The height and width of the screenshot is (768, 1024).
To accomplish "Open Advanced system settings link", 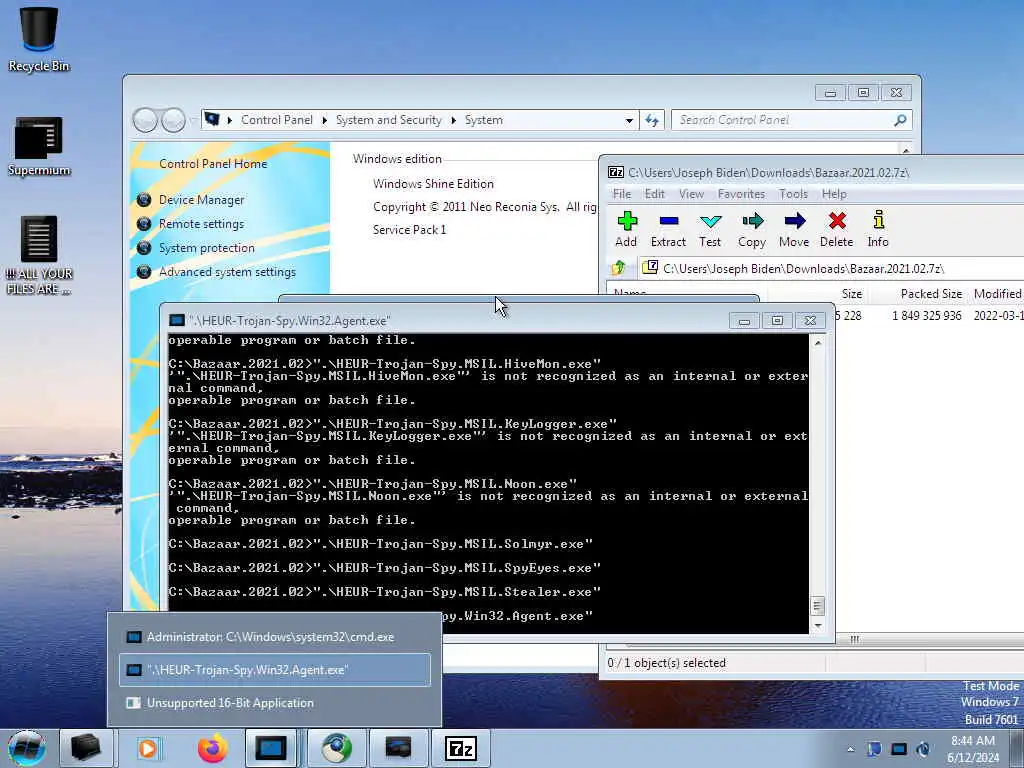I will click(x=227, y=272).
